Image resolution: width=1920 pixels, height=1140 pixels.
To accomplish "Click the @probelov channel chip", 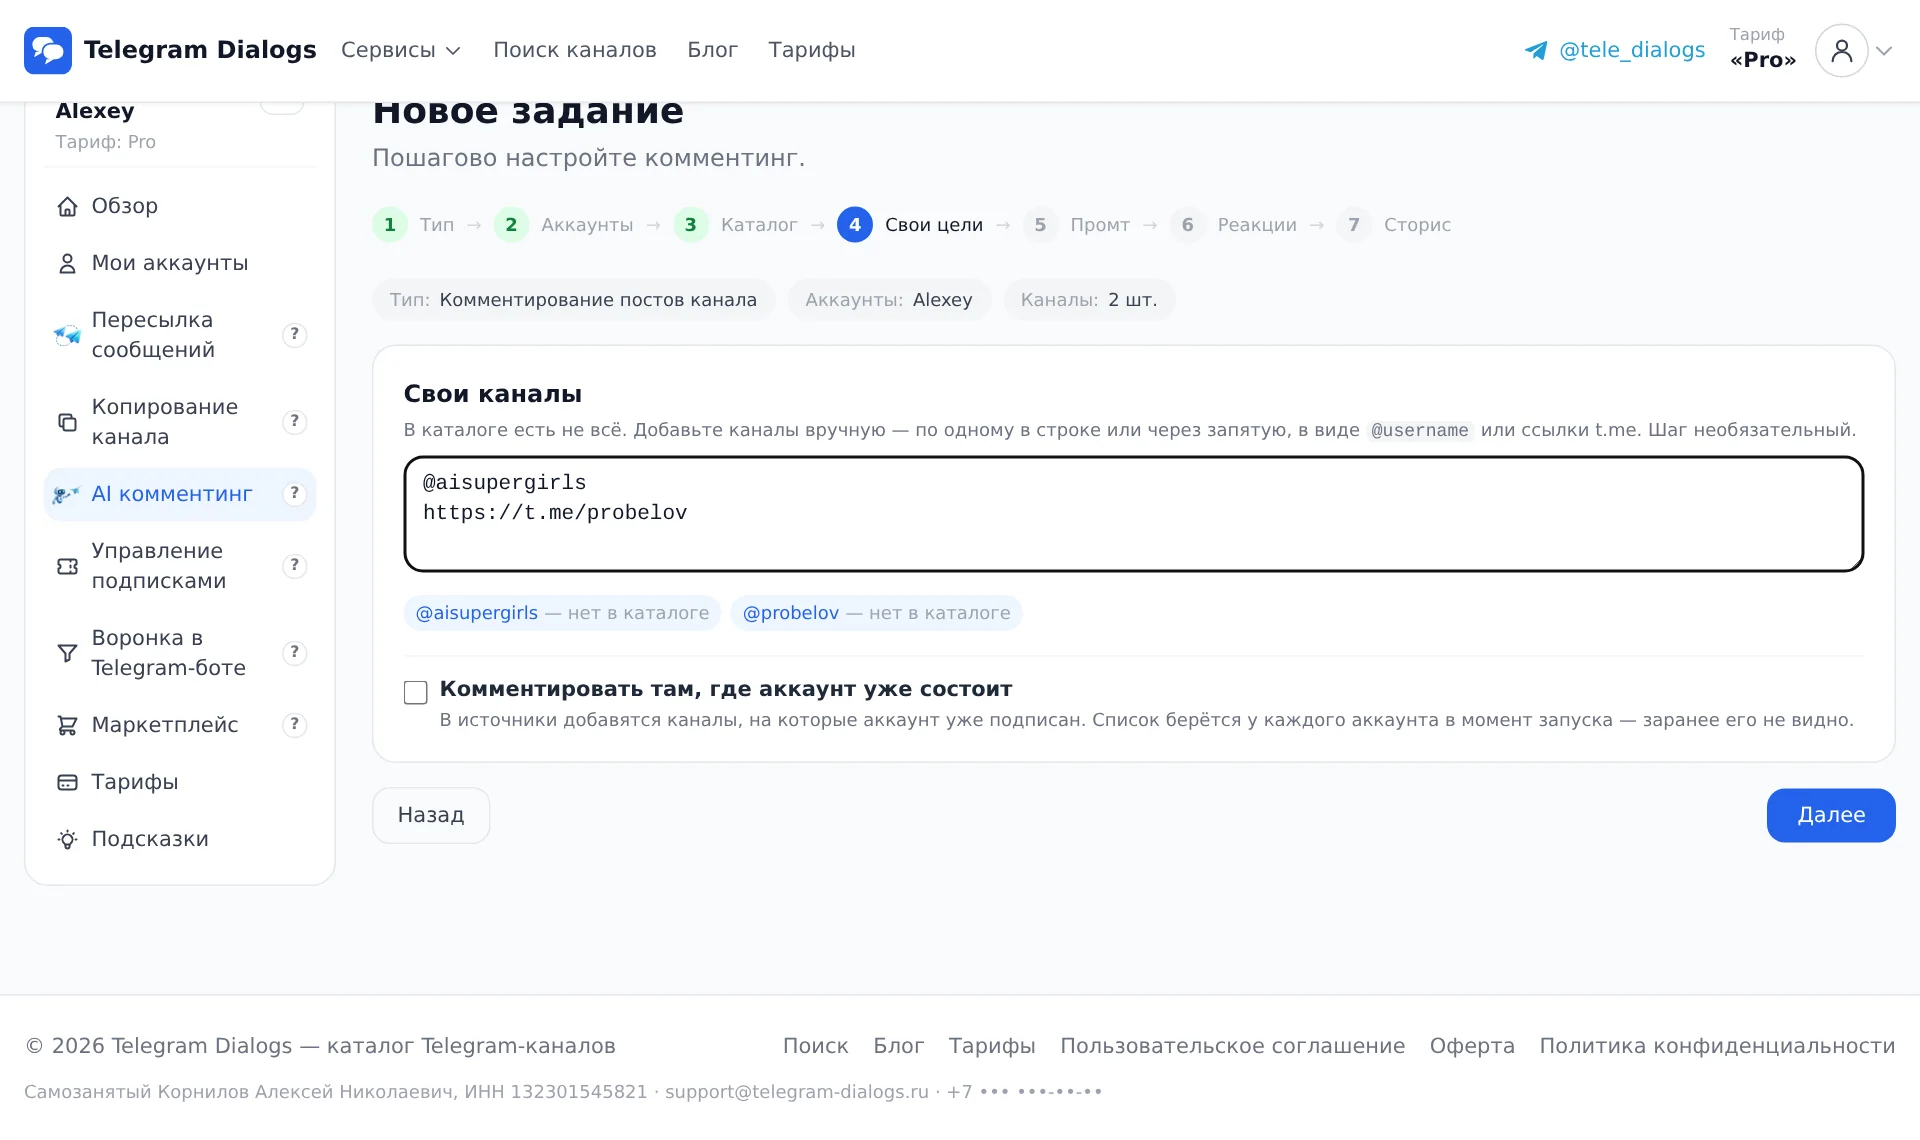I will tap(876, 613).
